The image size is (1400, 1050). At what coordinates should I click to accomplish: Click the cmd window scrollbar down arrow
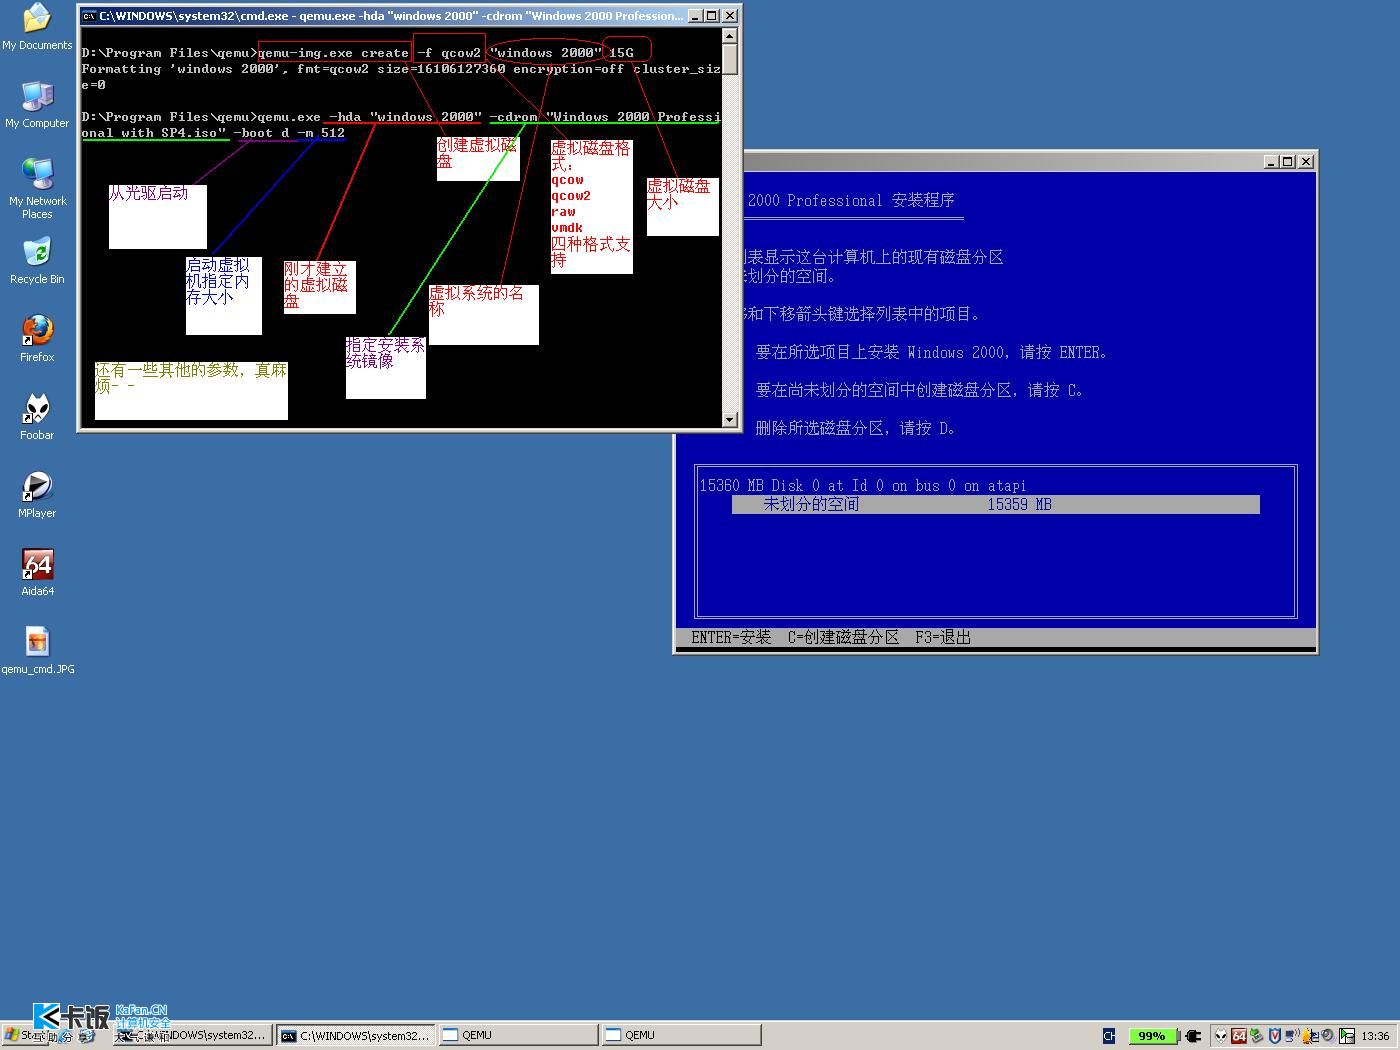pos(730,420)
